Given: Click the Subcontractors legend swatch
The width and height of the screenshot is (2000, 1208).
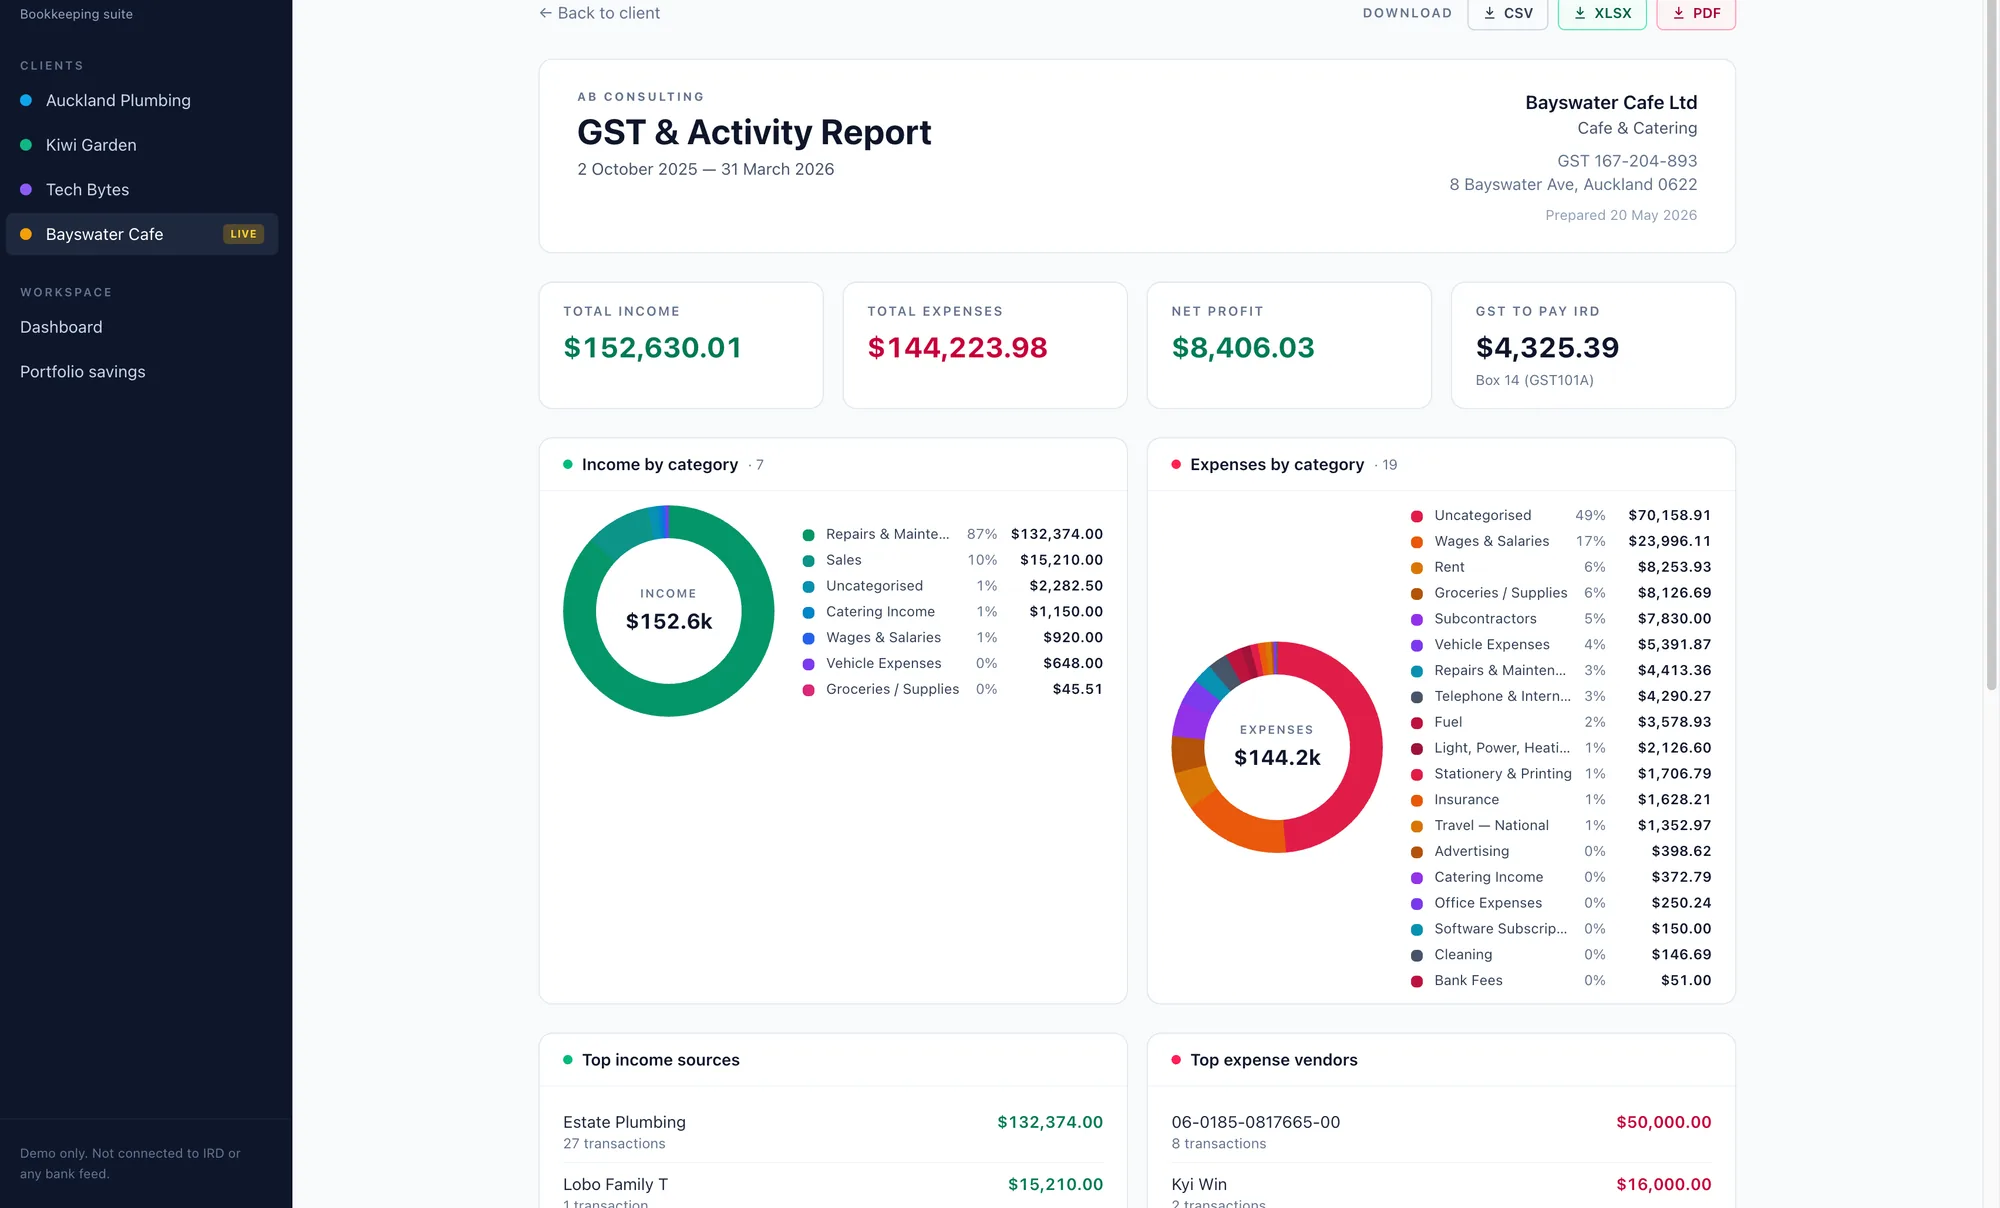Looking at the screenshot, I should pyautogui.click(x=1416, y=620).
